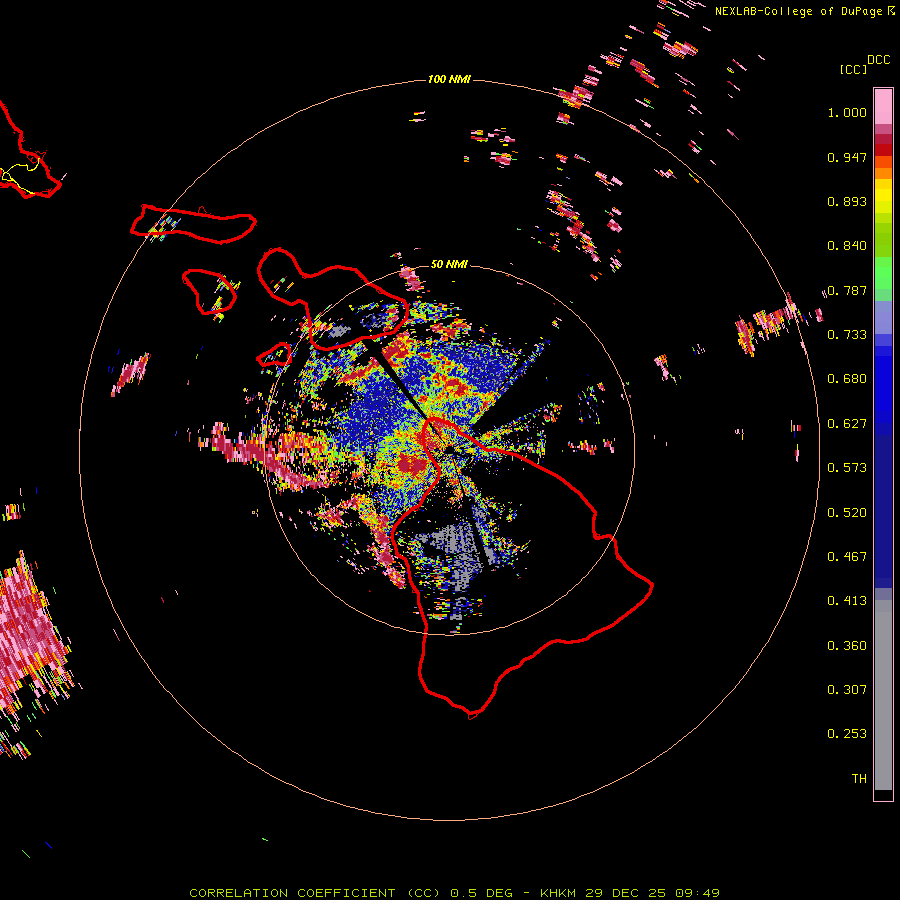Click the TH threshold label

(x=859, y=779)
